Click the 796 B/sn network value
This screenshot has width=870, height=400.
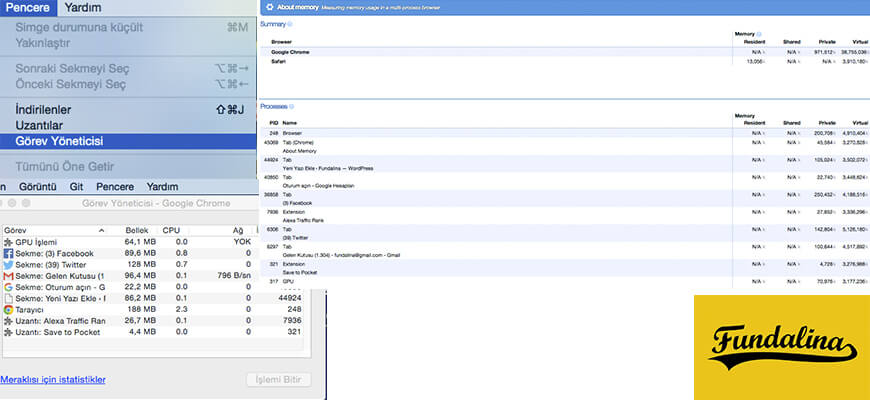click(x=234, y=276)
